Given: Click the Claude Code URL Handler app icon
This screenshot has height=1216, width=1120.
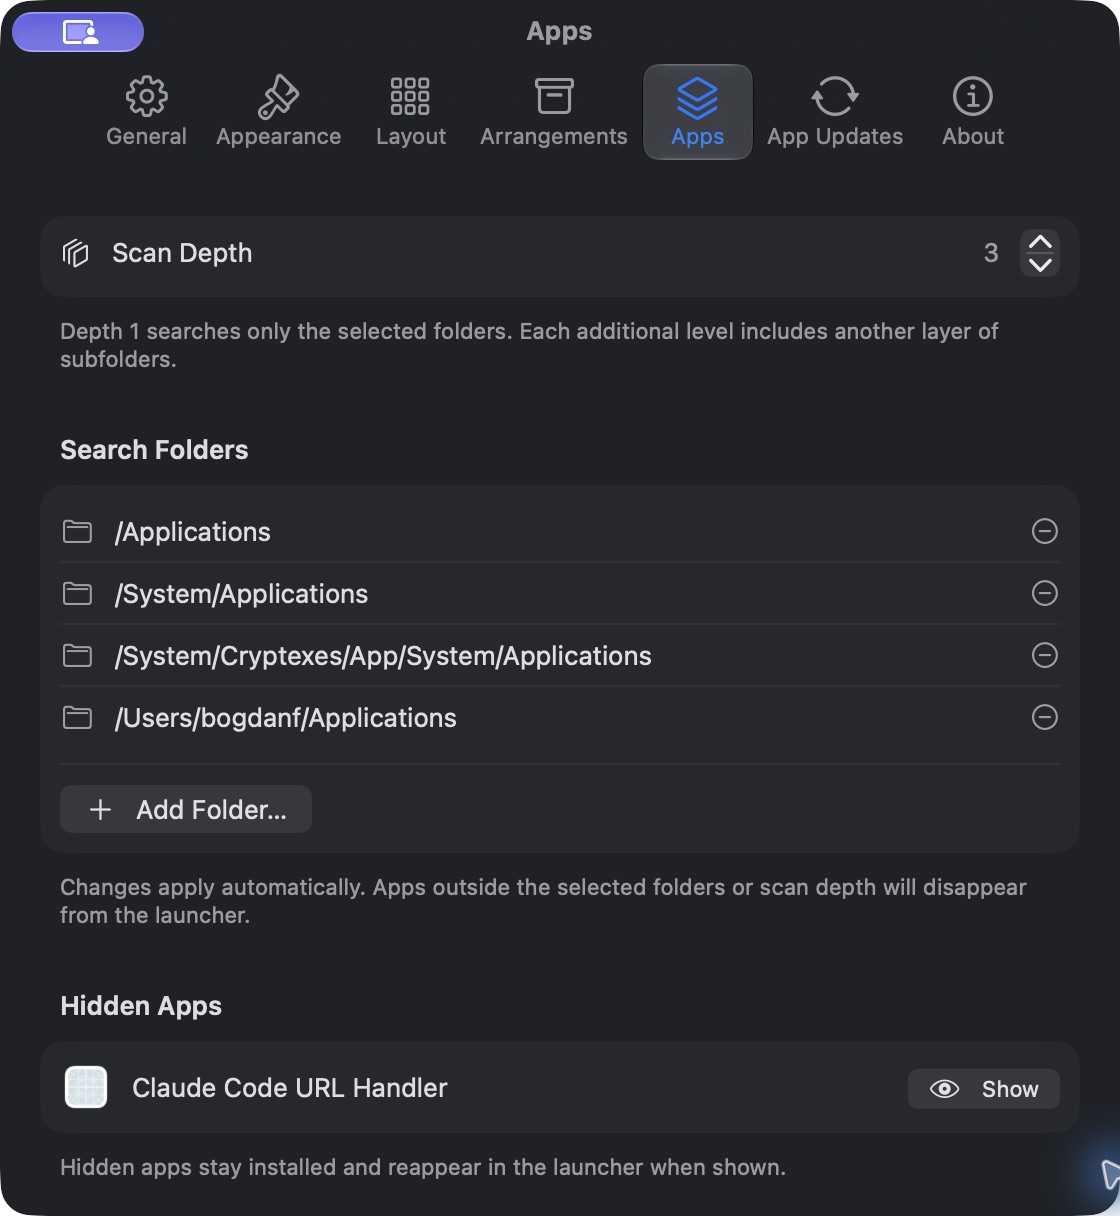Looking at the screenshot, I should coord(86,1087).
